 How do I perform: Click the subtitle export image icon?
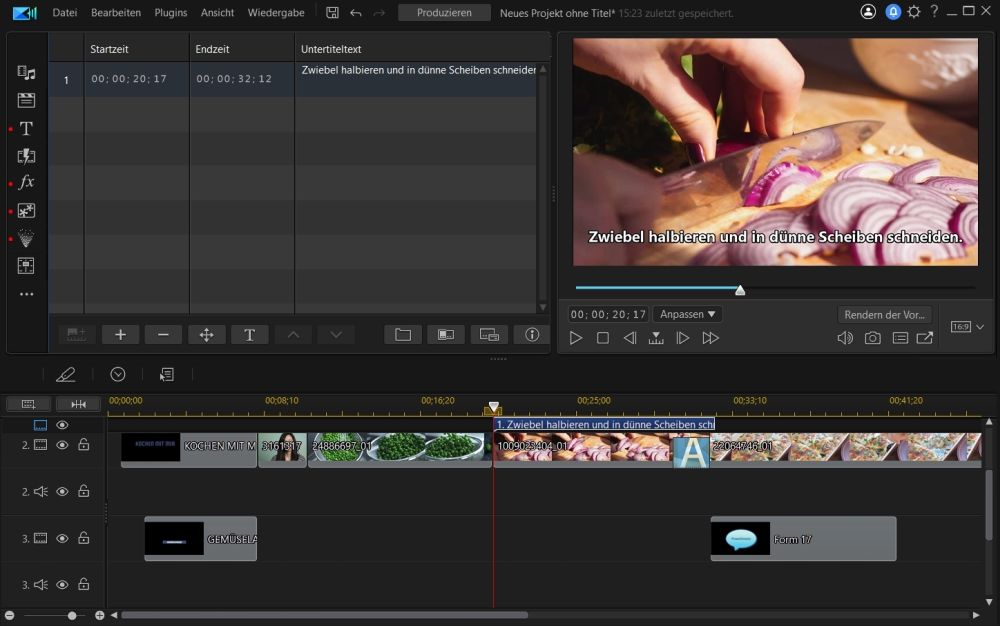[x=446, y=335]
